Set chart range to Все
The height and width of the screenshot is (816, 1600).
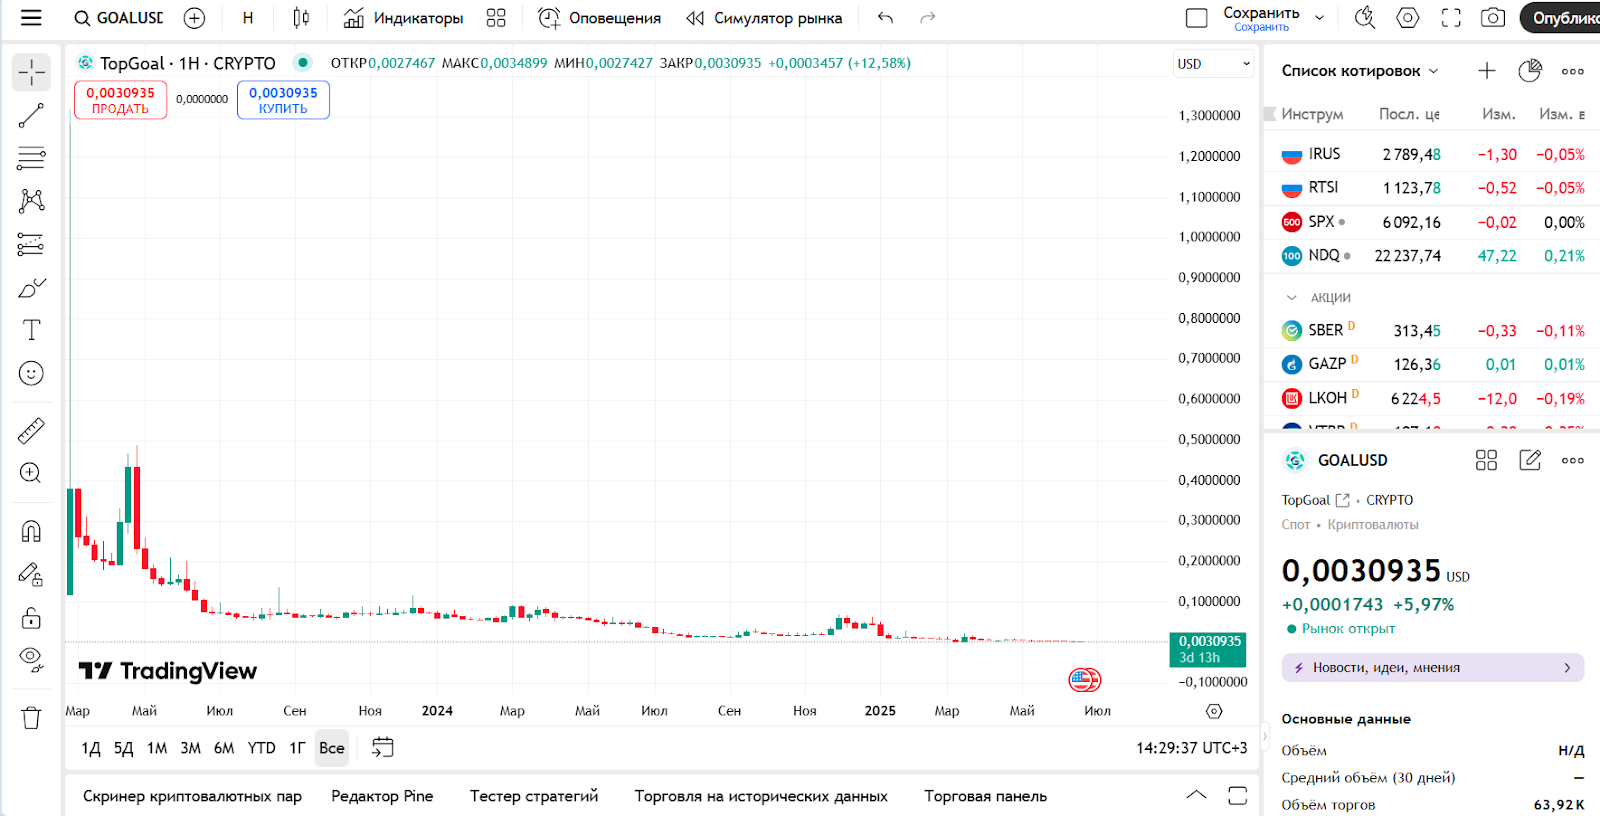click(332, 748)
